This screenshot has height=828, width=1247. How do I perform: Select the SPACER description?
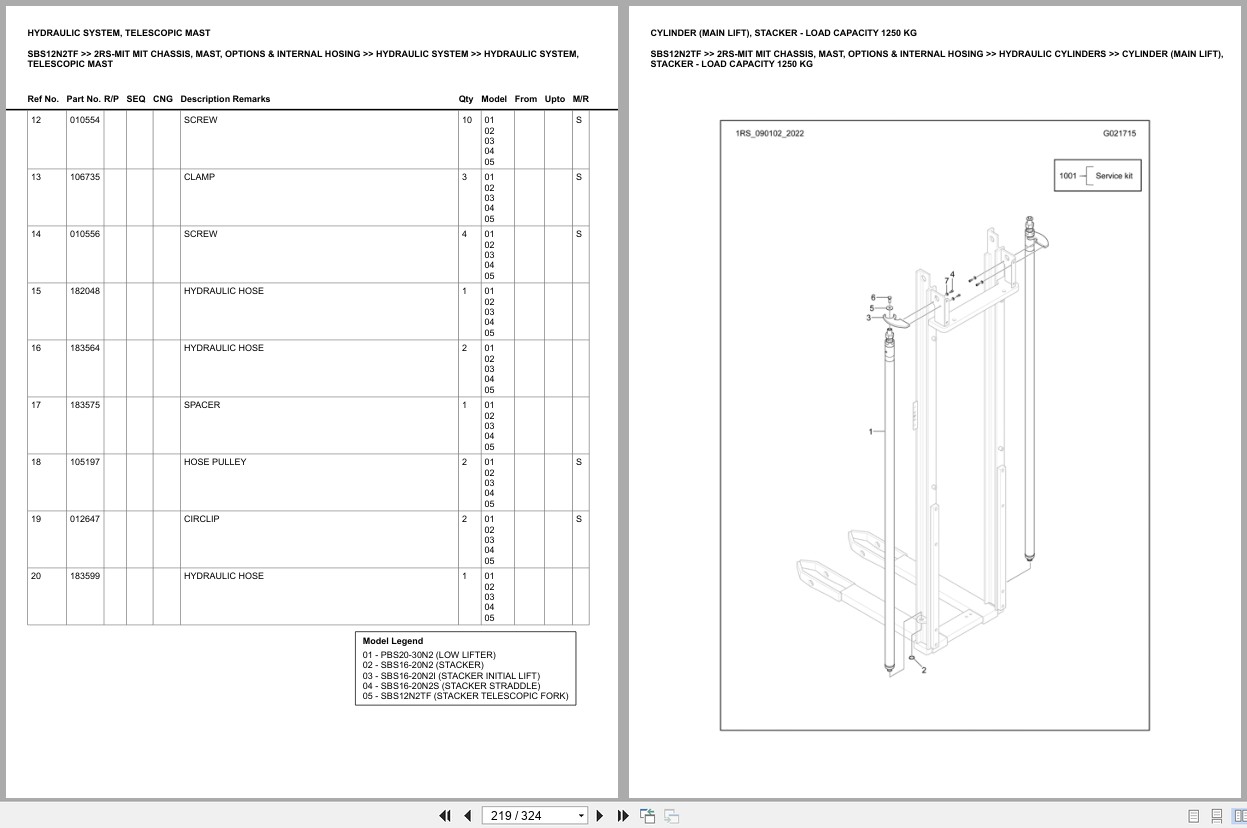click(201, 405)
